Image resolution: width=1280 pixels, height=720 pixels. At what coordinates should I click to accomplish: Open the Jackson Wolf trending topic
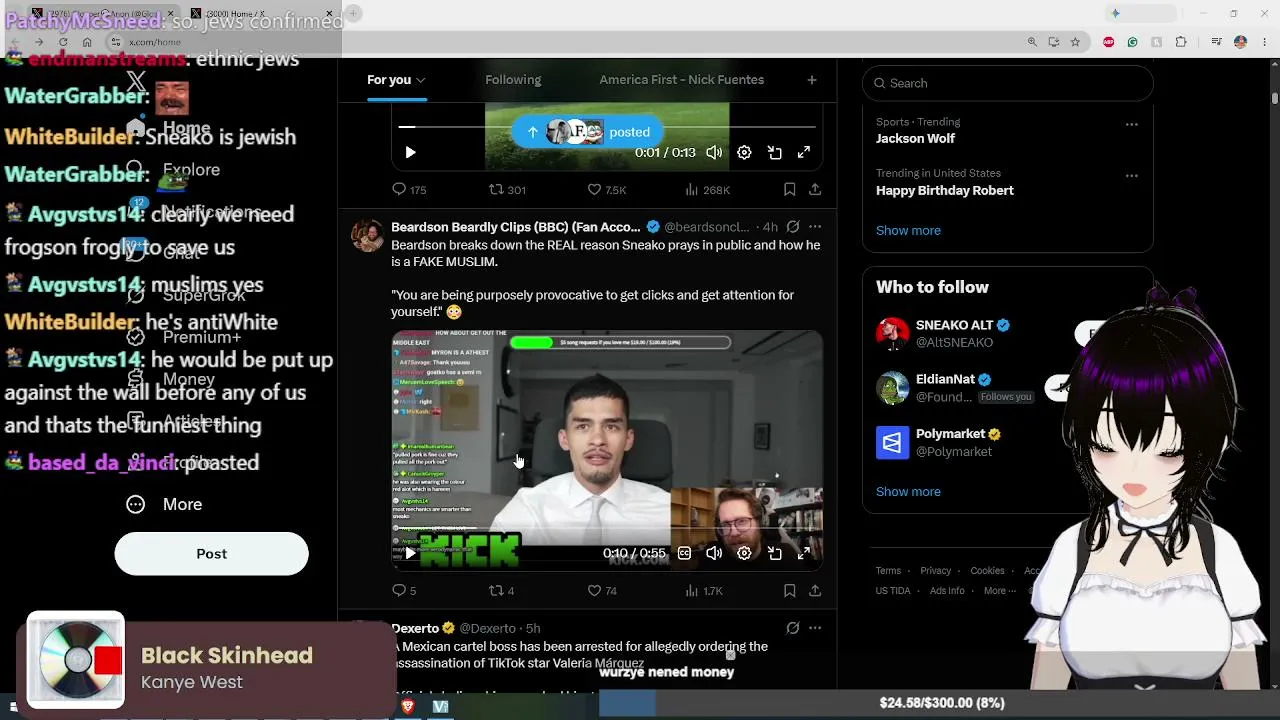tap(916, 139)
